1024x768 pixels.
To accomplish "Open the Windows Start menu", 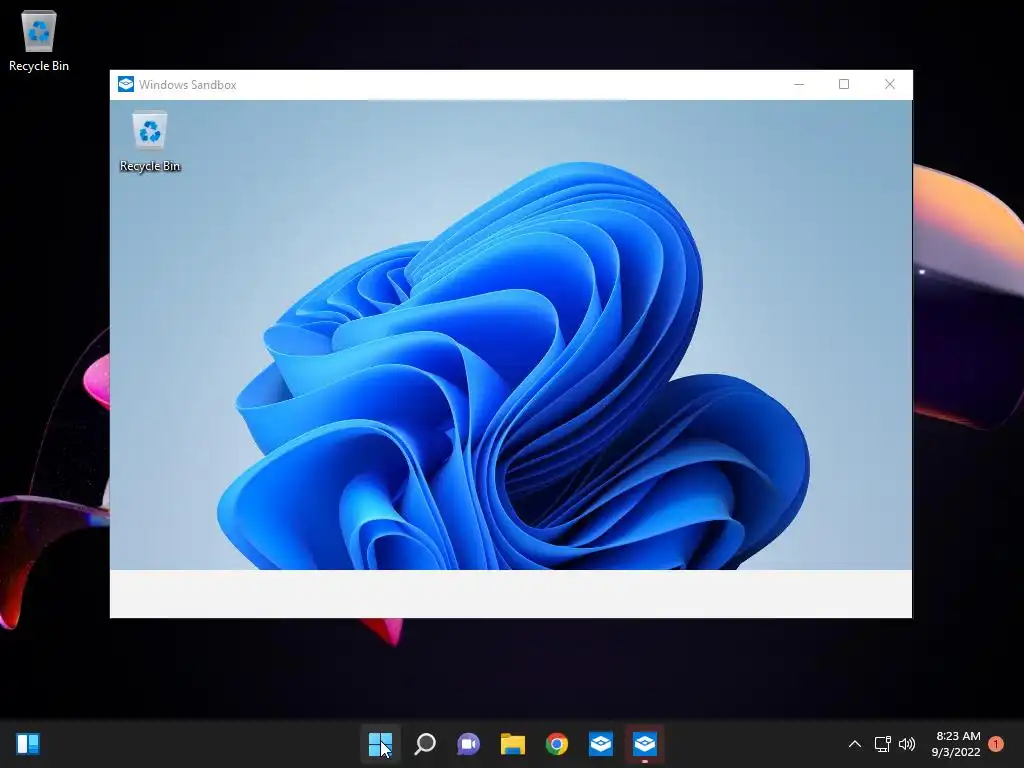I will click(x=380, y=743).
